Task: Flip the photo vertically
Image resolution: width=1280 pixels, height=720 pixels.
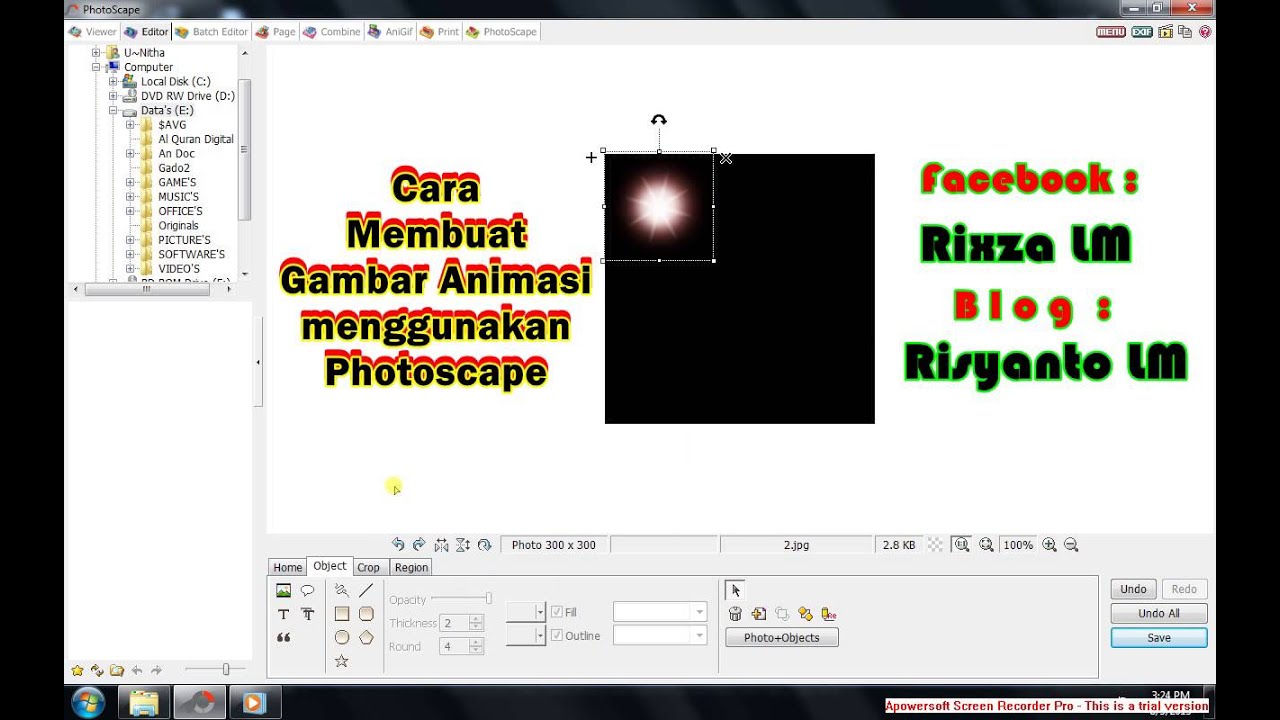Action: [x=463, y=545]
